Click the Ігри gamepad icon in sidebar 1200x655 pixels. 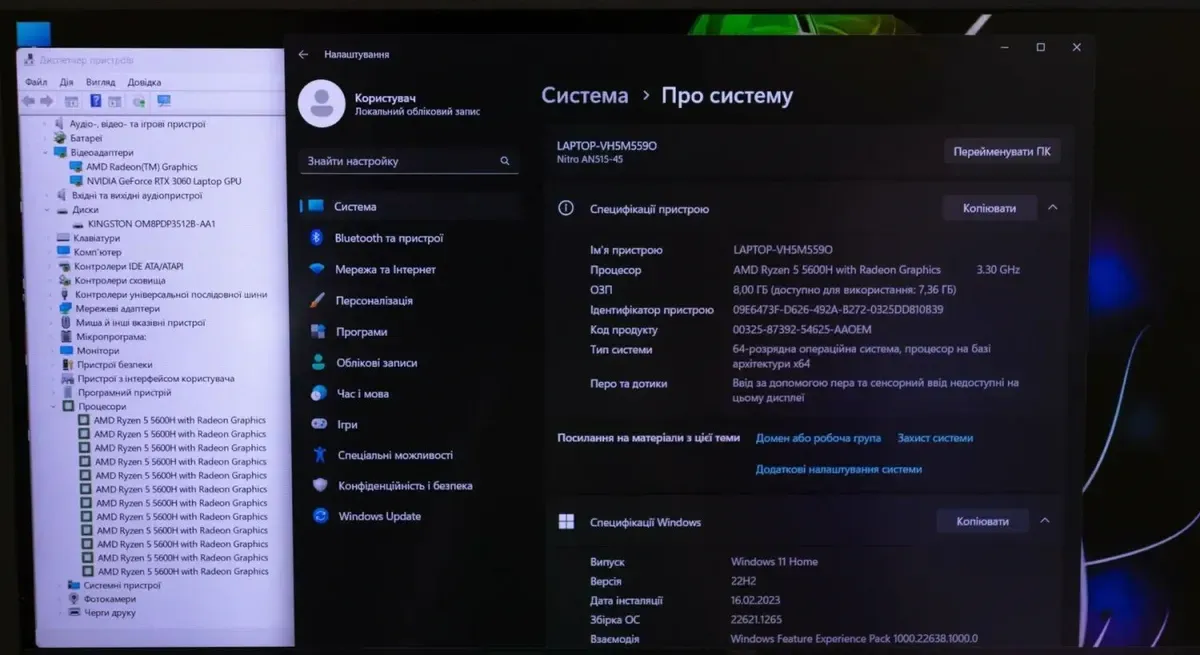click(x=319, y=424)
